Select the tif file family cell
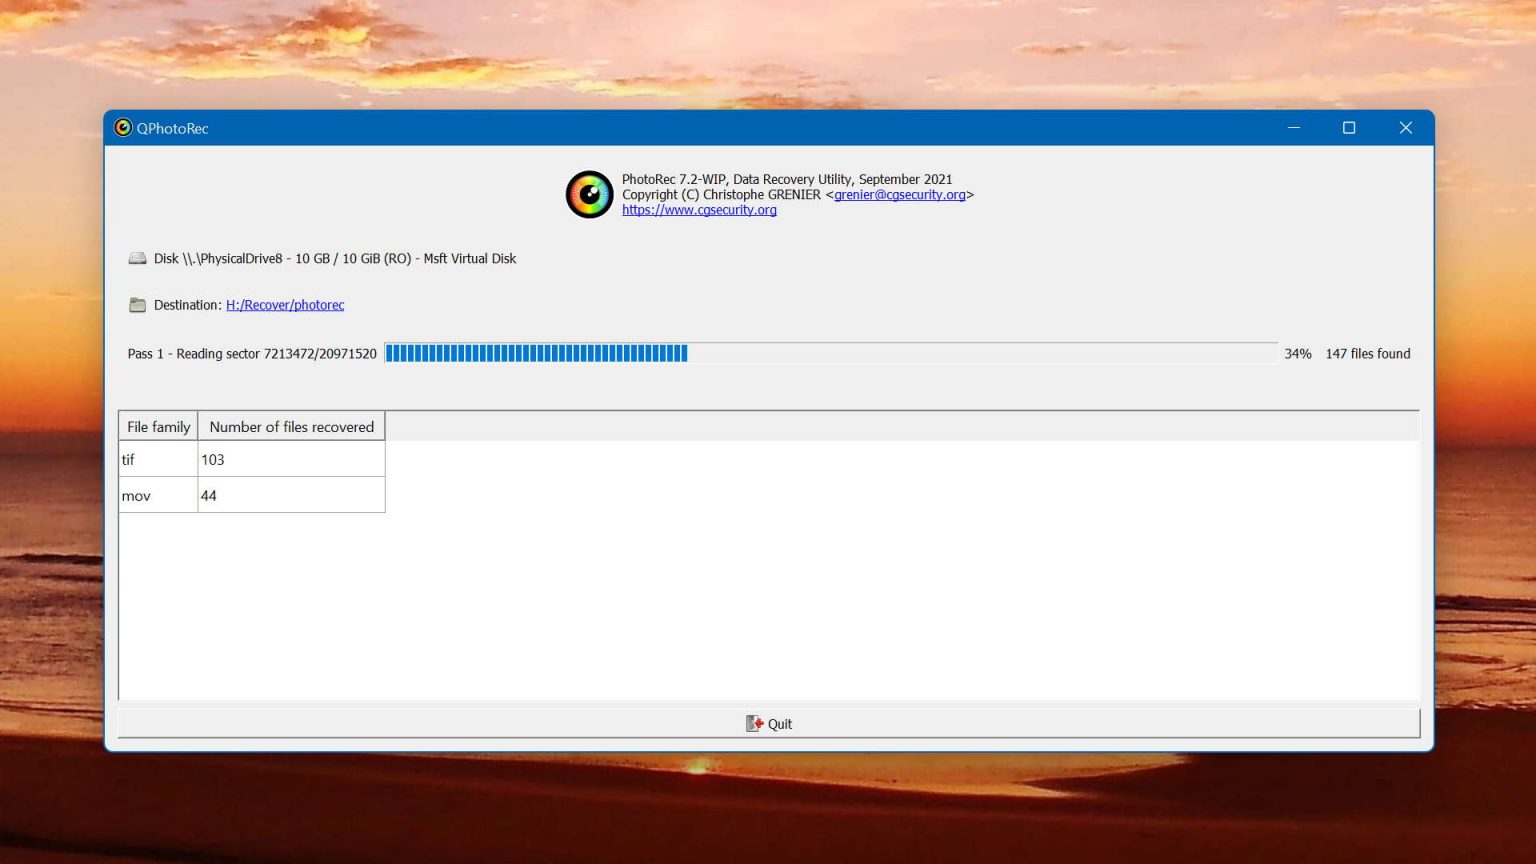 coord(158,460)
